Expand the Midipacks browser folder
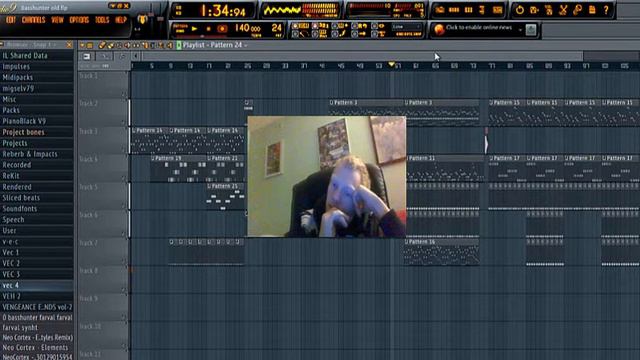The image size is (640, 360). point(37,78)
